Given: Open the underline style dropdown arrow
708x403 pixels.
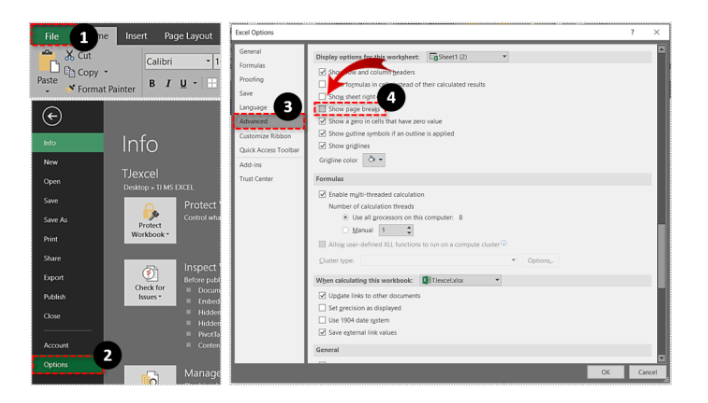Looking at the screenshot, I should point(195,83).
